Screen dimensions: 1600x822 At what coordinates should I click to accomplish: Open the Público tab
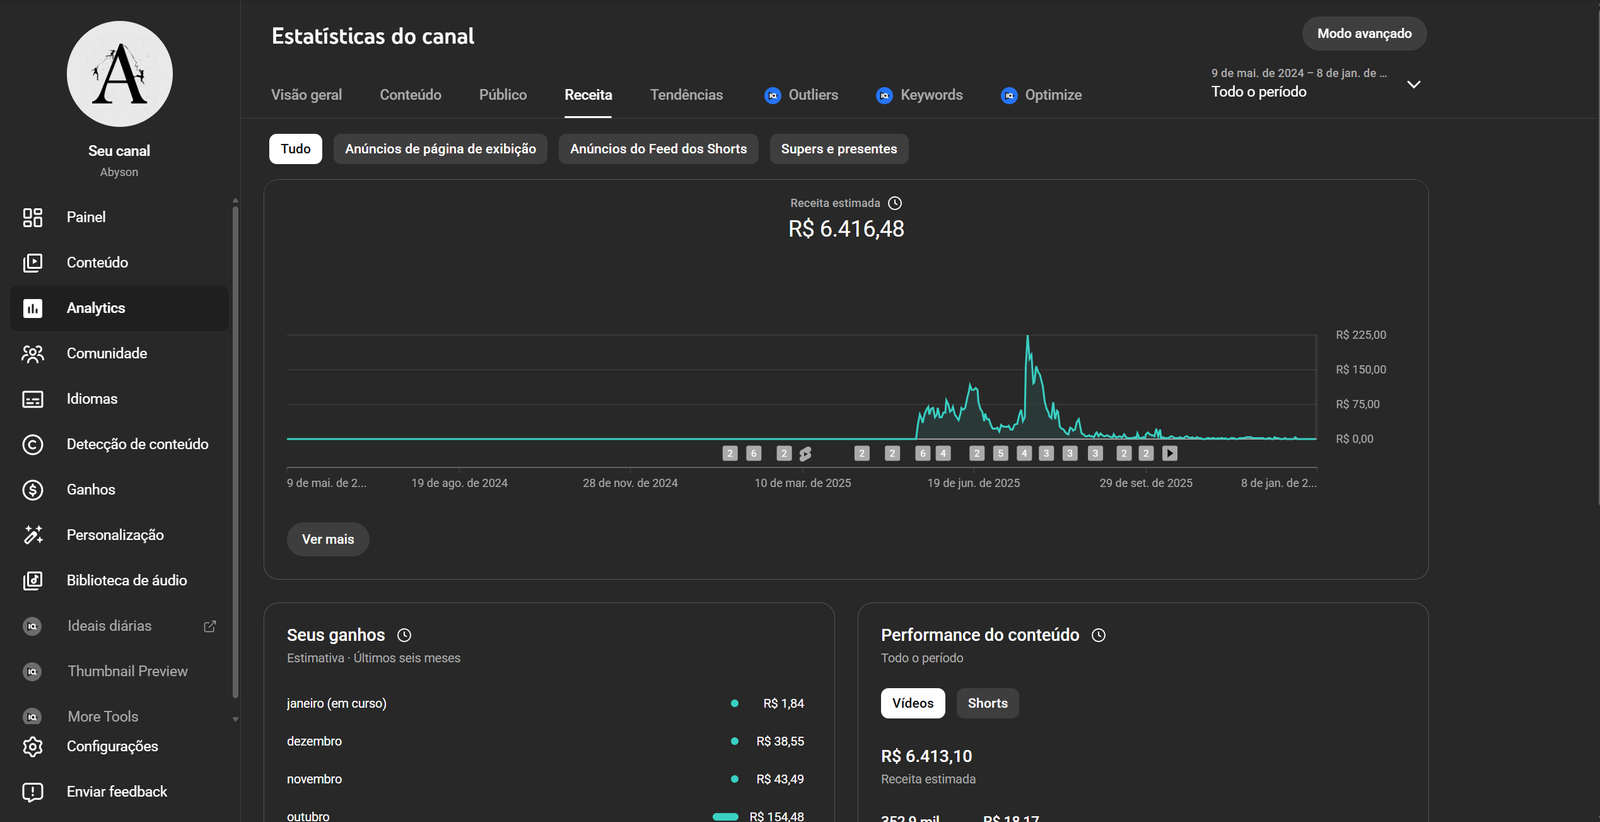[502, 95]
